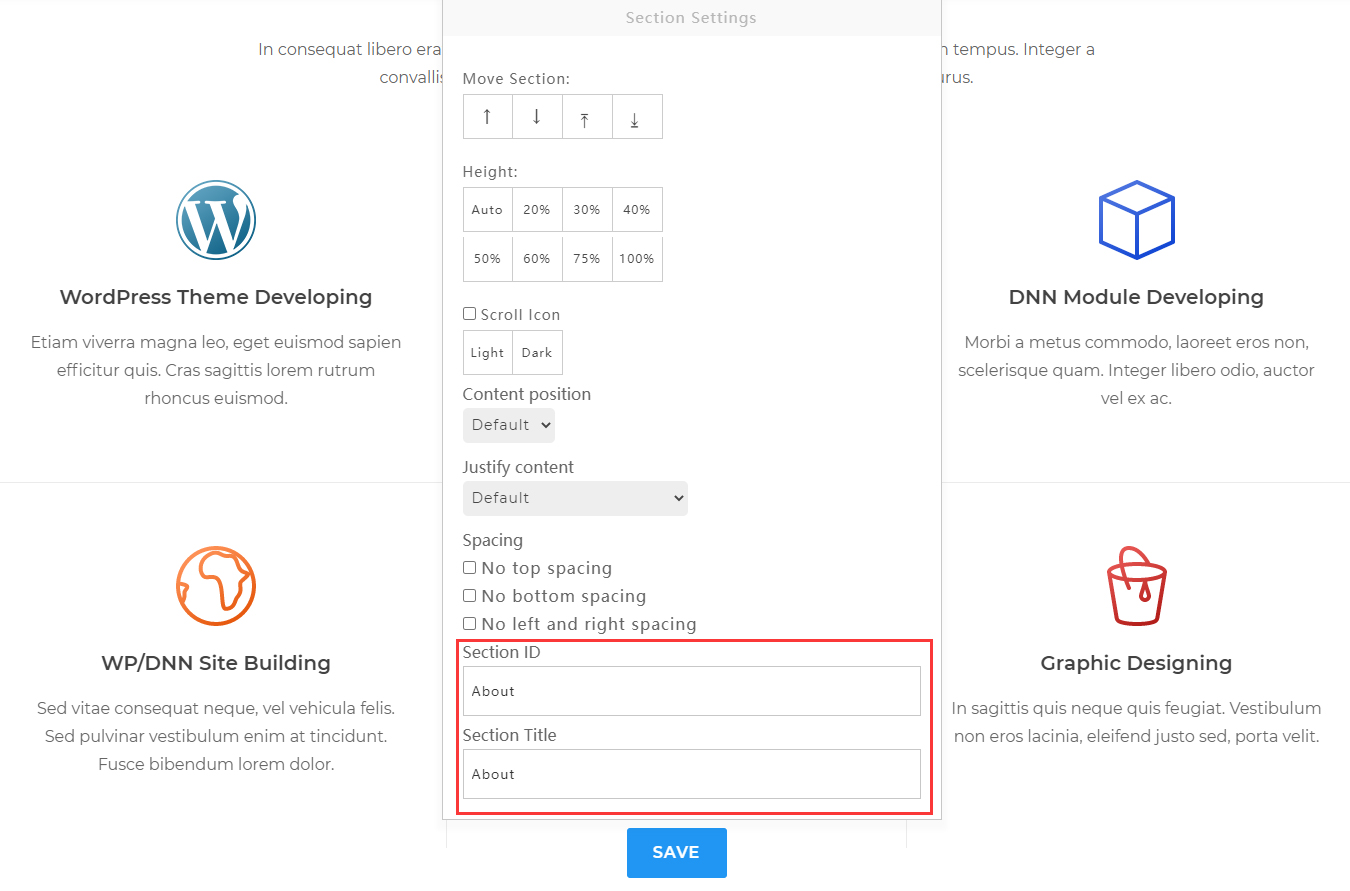Click the WordPress logo icon
Screen dimensions: 1350x891
(x=216, y=220)
